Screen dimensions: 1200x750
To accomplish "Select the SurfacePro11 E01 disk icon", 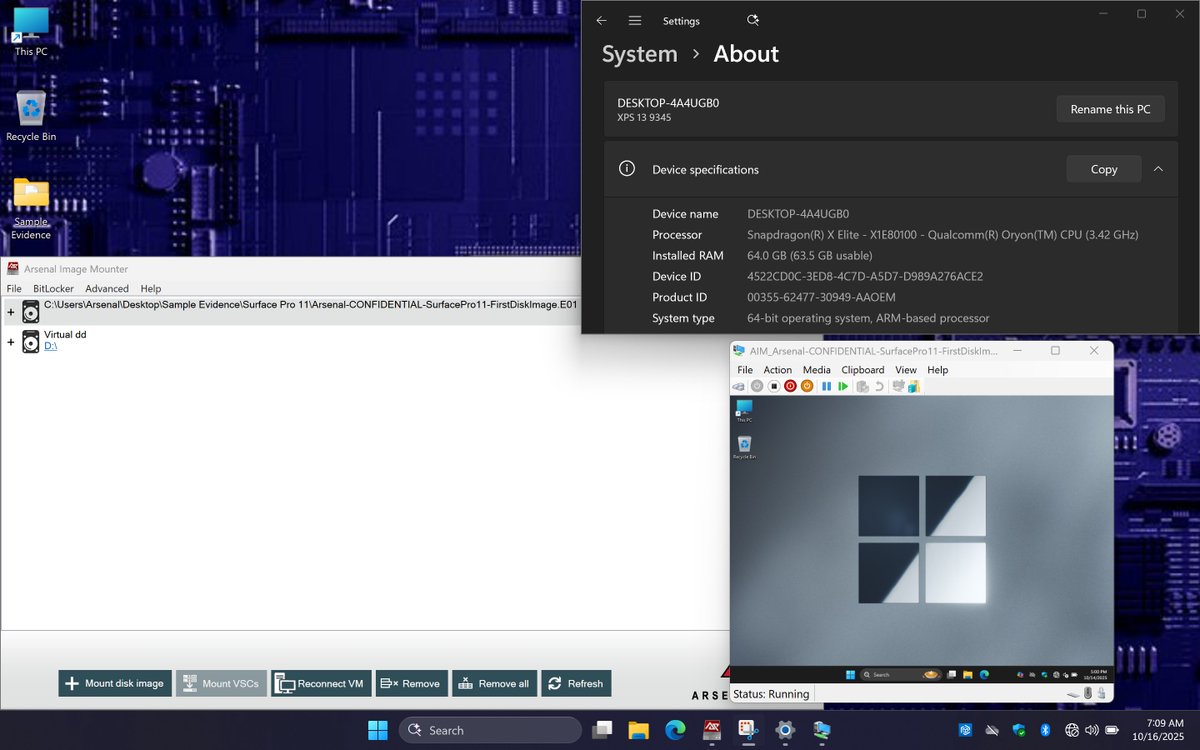I will point(31,313).
